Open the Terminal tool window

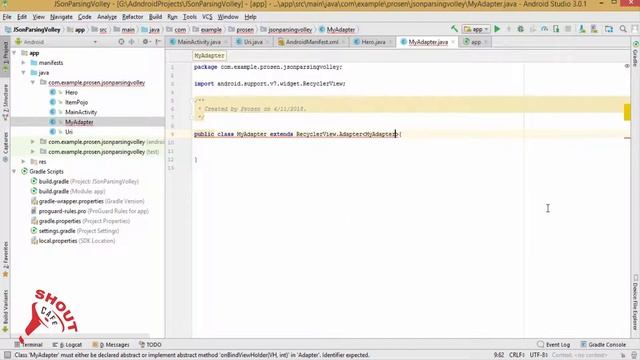click(29, 344)
